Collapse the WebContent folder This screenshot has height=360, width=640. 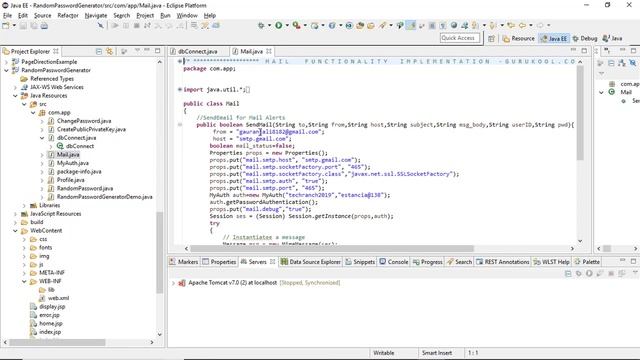[x=15, y=231]
